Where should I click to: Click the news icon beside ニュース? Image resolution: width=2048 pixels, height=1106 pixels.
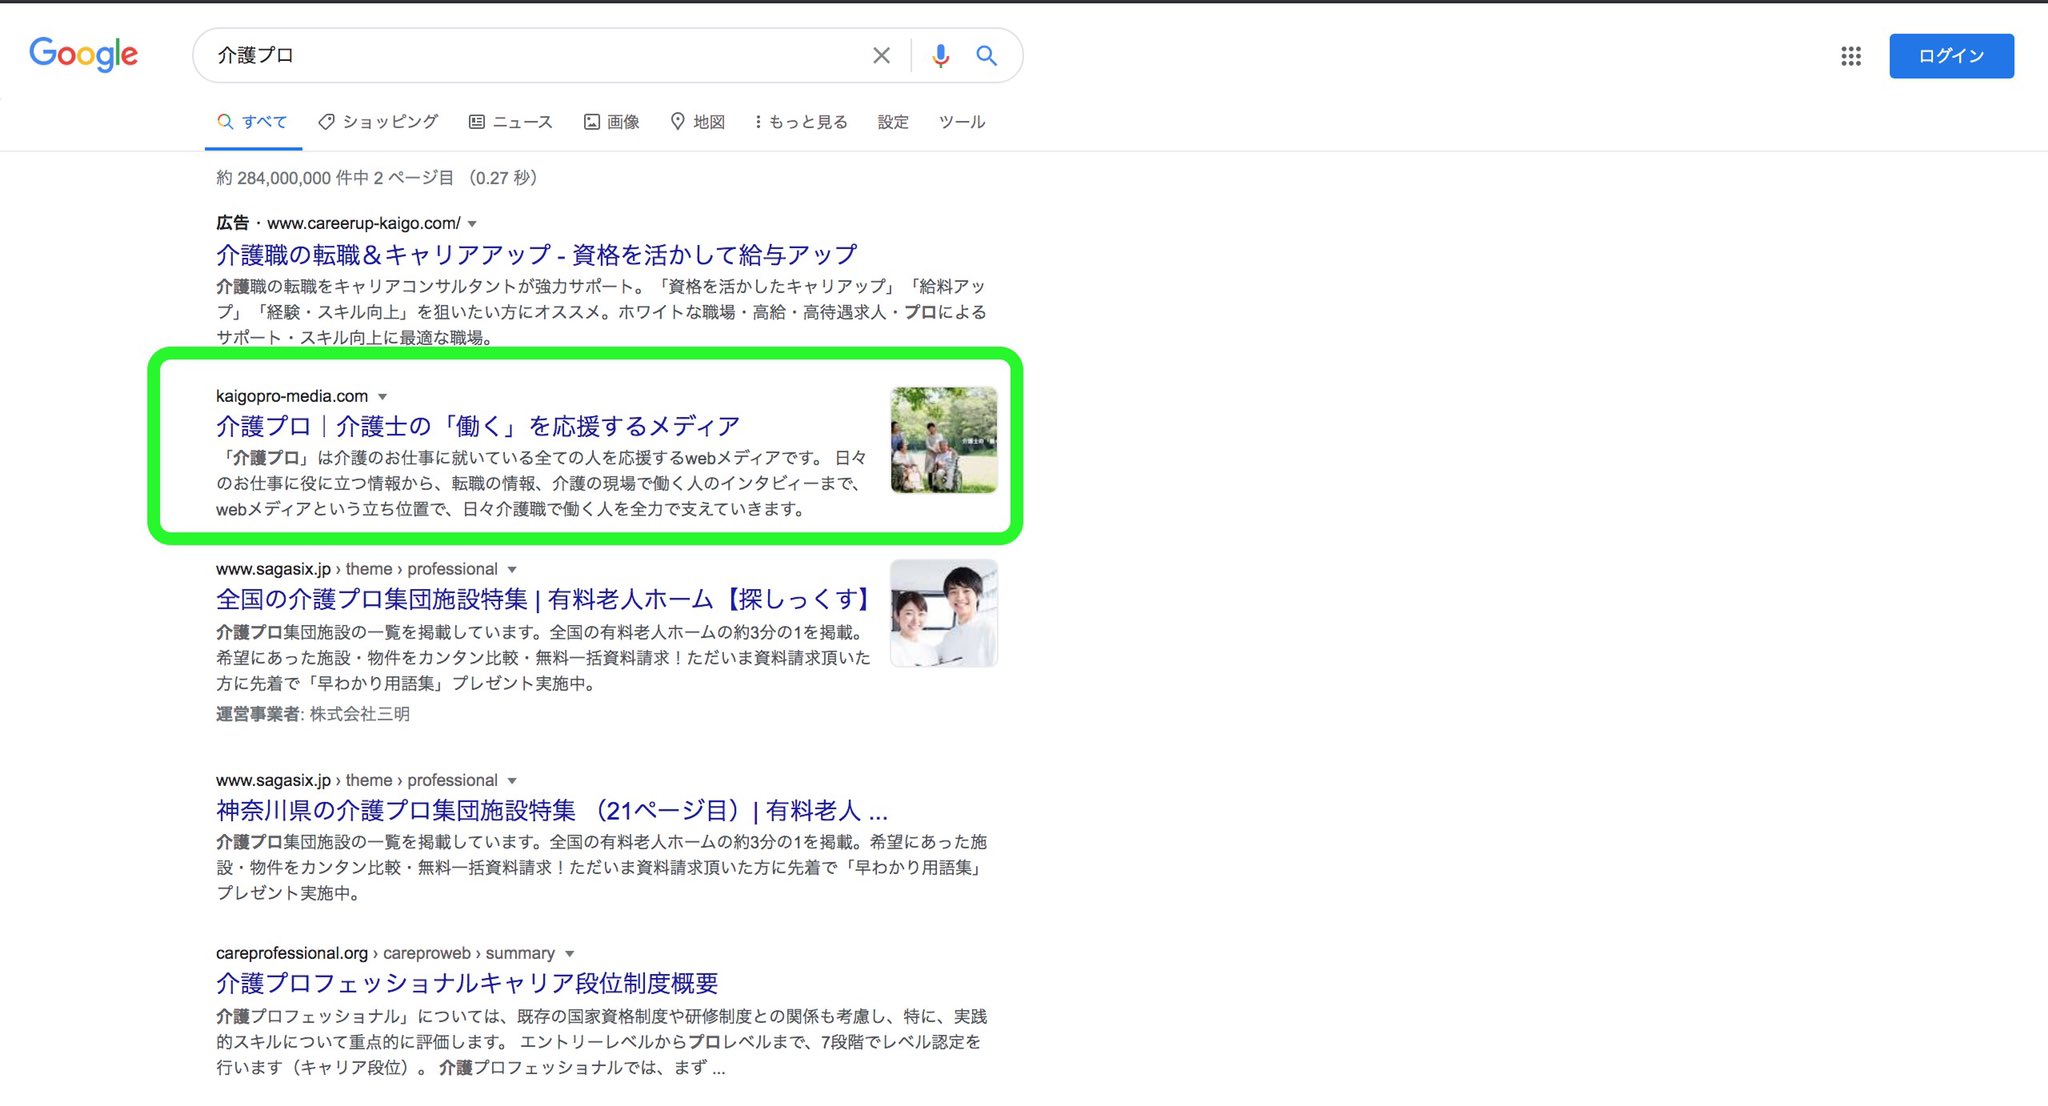[x=477, y=122]
